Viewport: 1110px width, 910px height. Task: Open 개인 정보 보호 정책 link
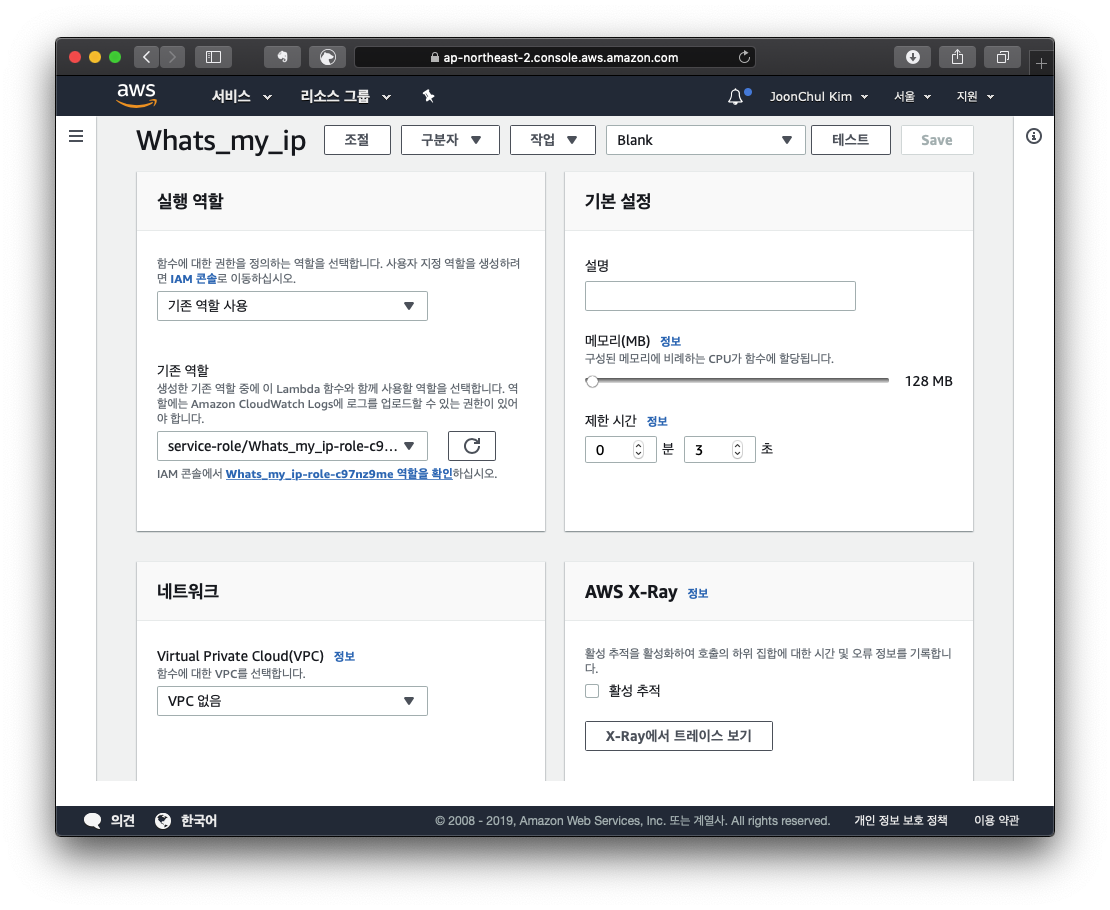click(x=900, y=820)
